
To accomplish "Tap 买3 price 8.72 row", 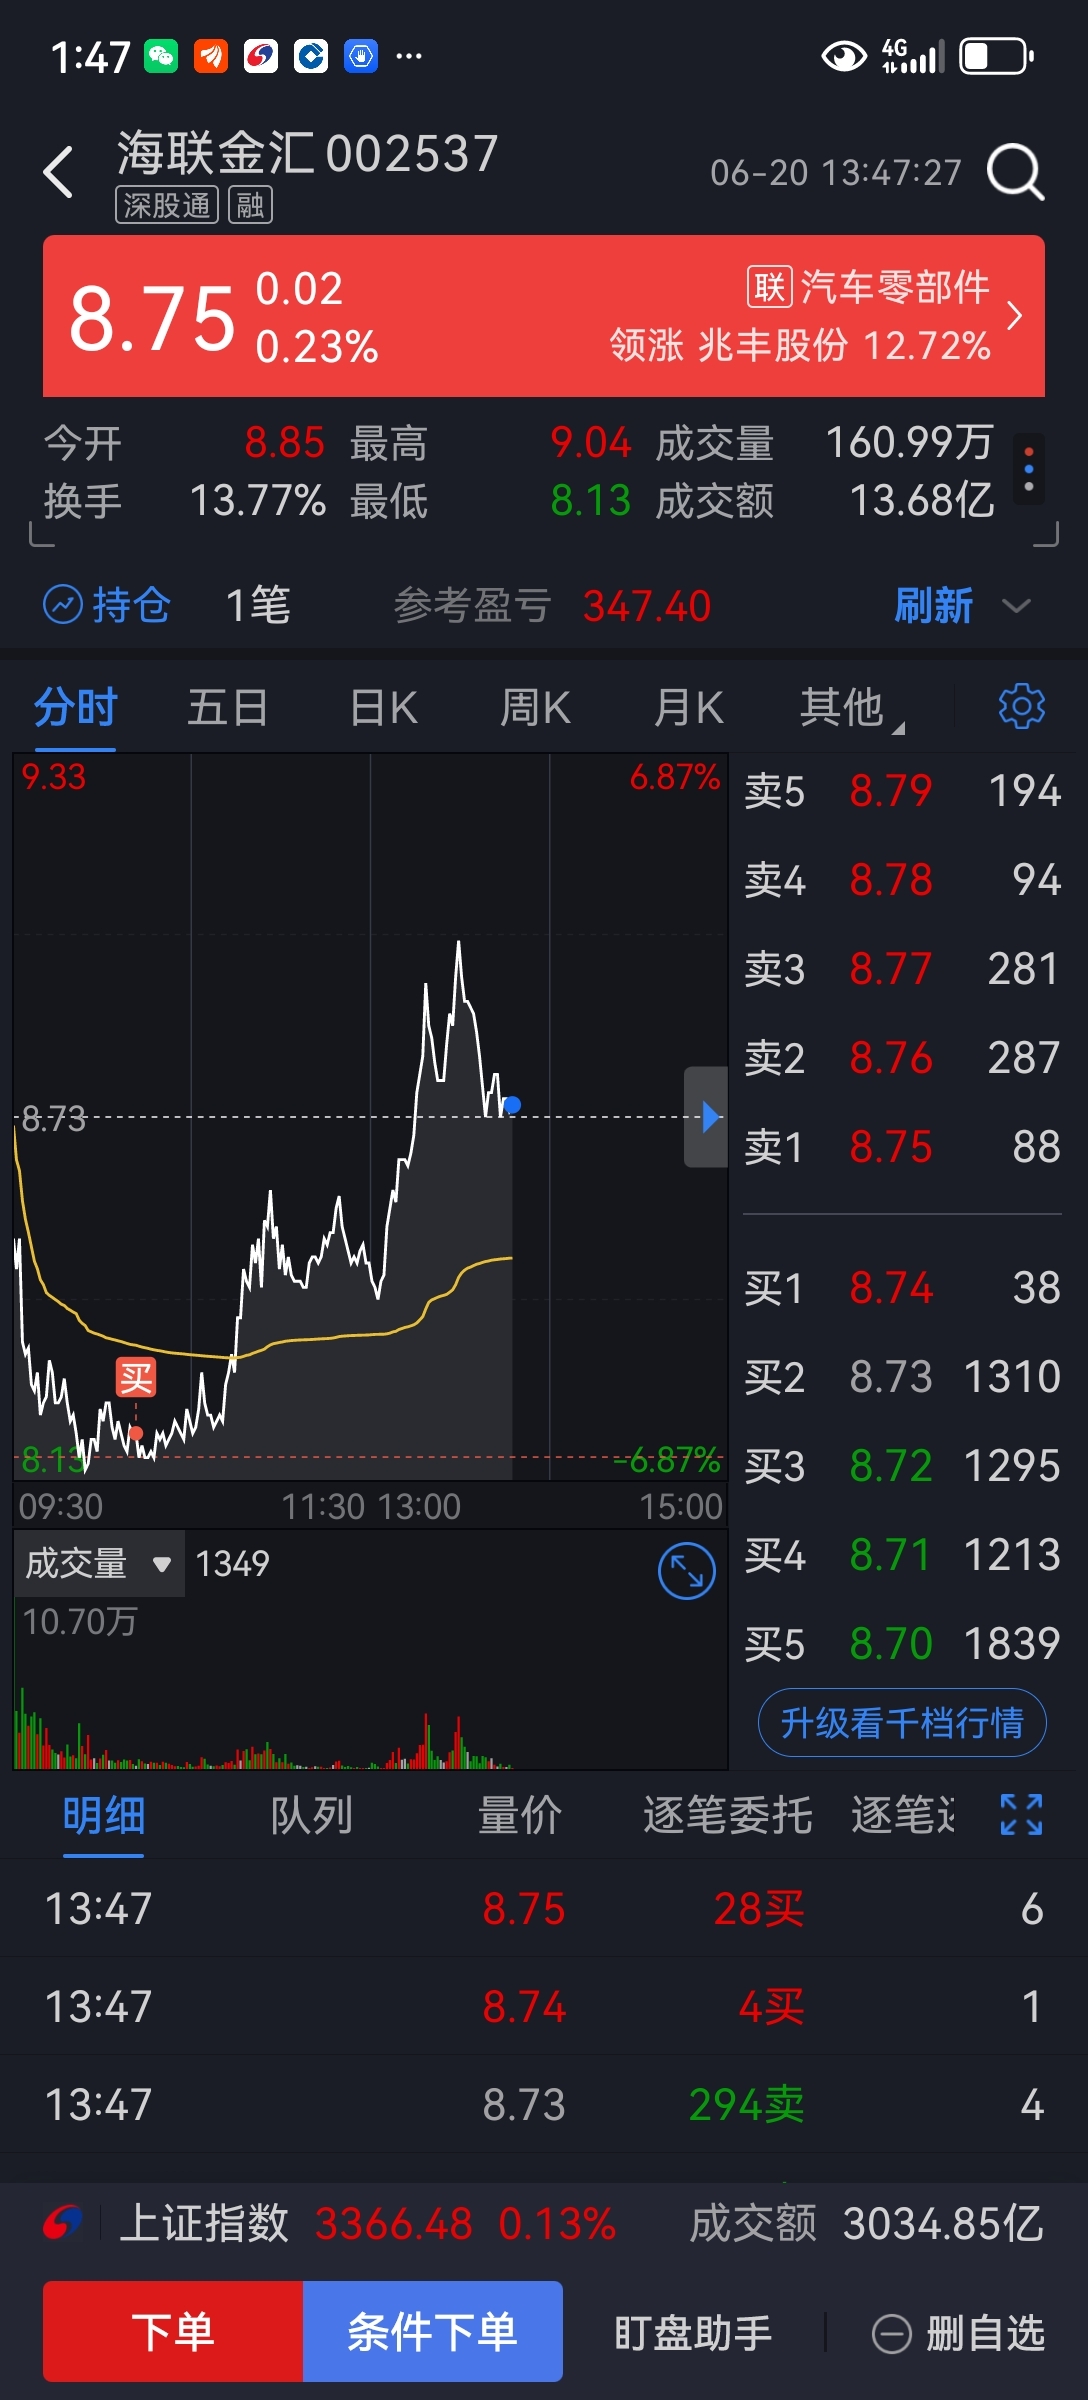I will click(x=902, y=1466).
